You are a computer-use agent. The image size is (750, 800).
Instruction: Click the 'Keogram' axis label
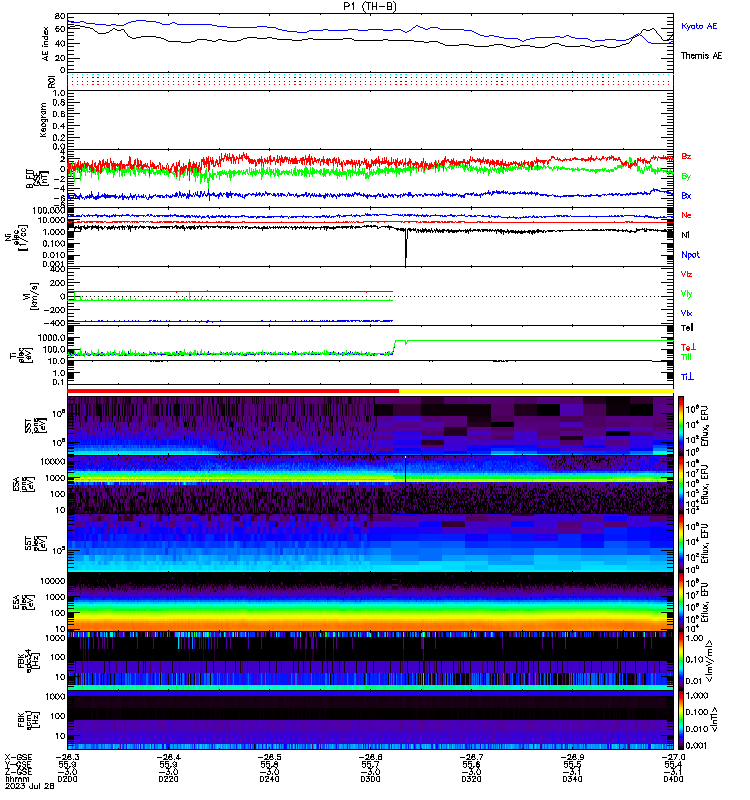[43, 119]
